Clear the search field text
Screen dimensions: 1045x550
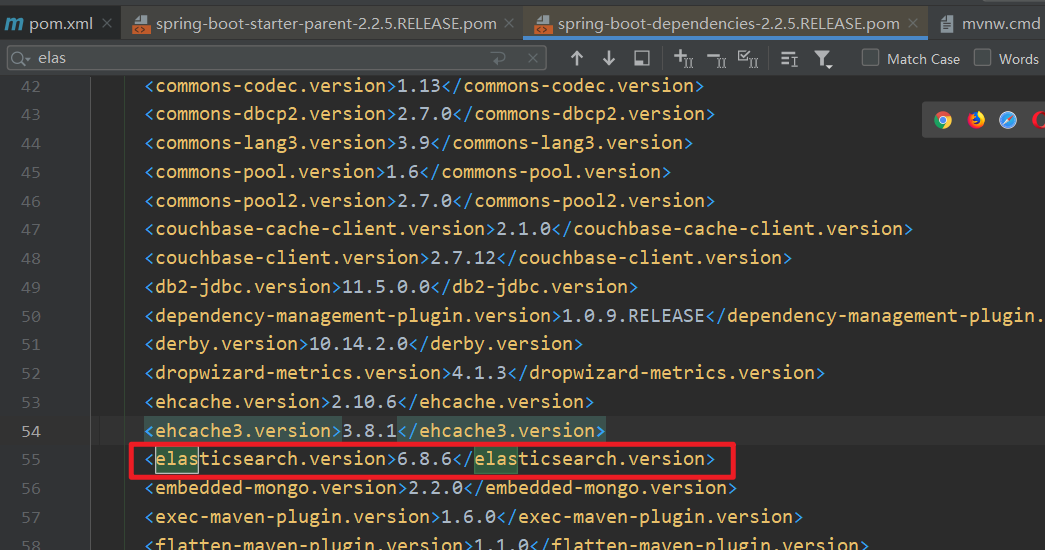532,59
